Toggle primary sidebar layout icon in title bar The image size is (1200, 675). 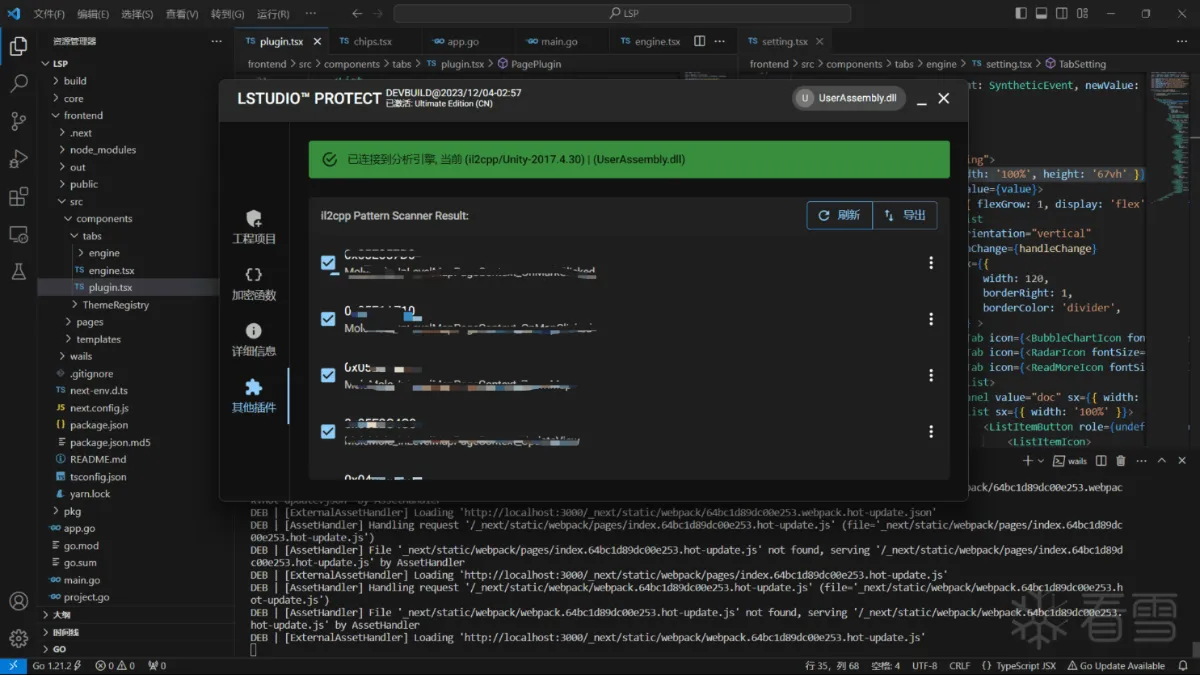pyautogui.click(x=1021, y=14)
